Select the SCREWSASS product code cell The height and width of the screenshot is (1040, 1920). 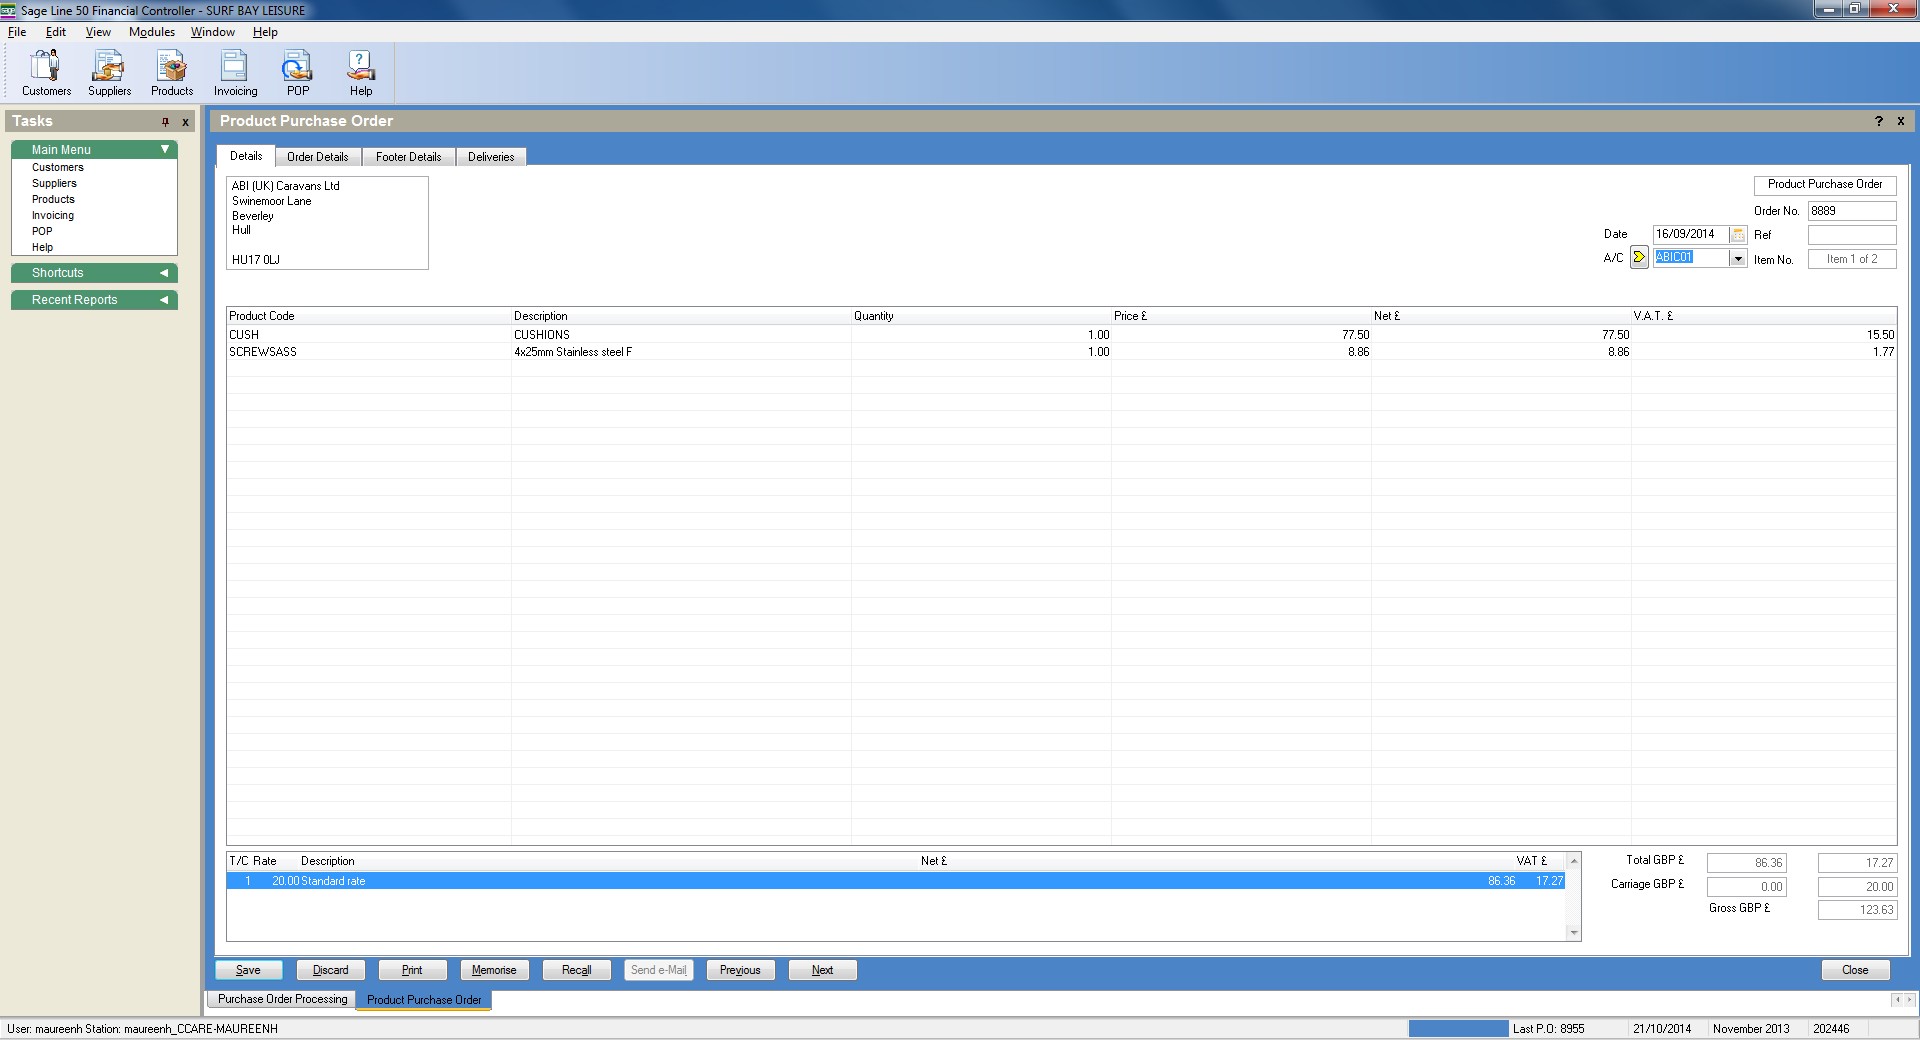tap(369, 352)
